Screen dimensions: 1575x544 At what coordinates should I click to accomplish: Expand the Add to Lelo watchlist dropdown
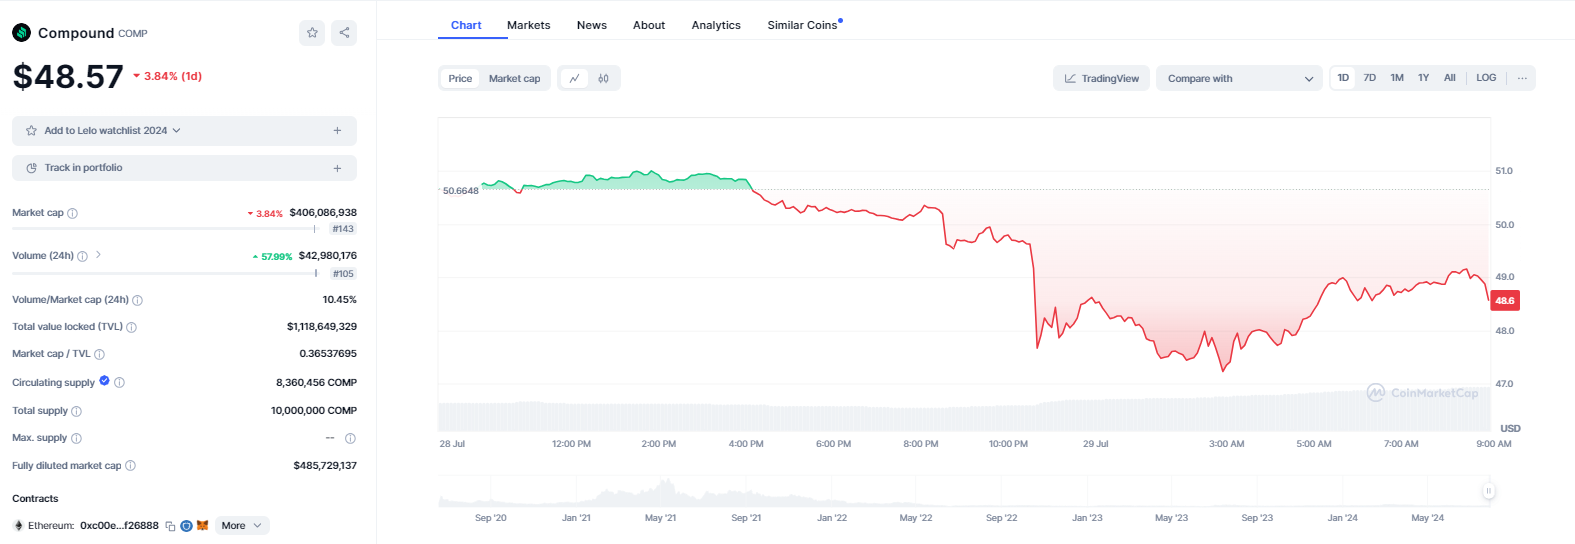coord(184,131)
